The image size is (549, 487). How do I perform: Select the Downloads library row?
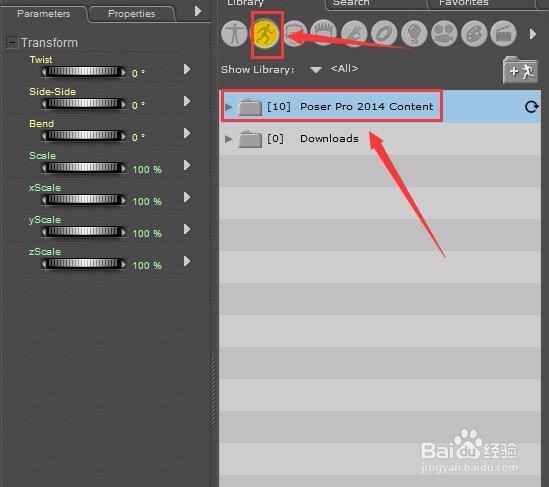coord(380,139)
